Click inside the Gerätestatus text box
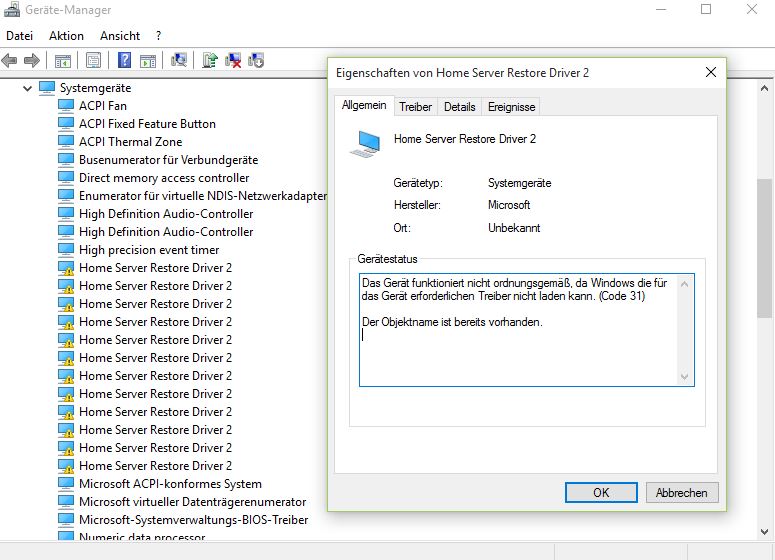 (520, 330)
